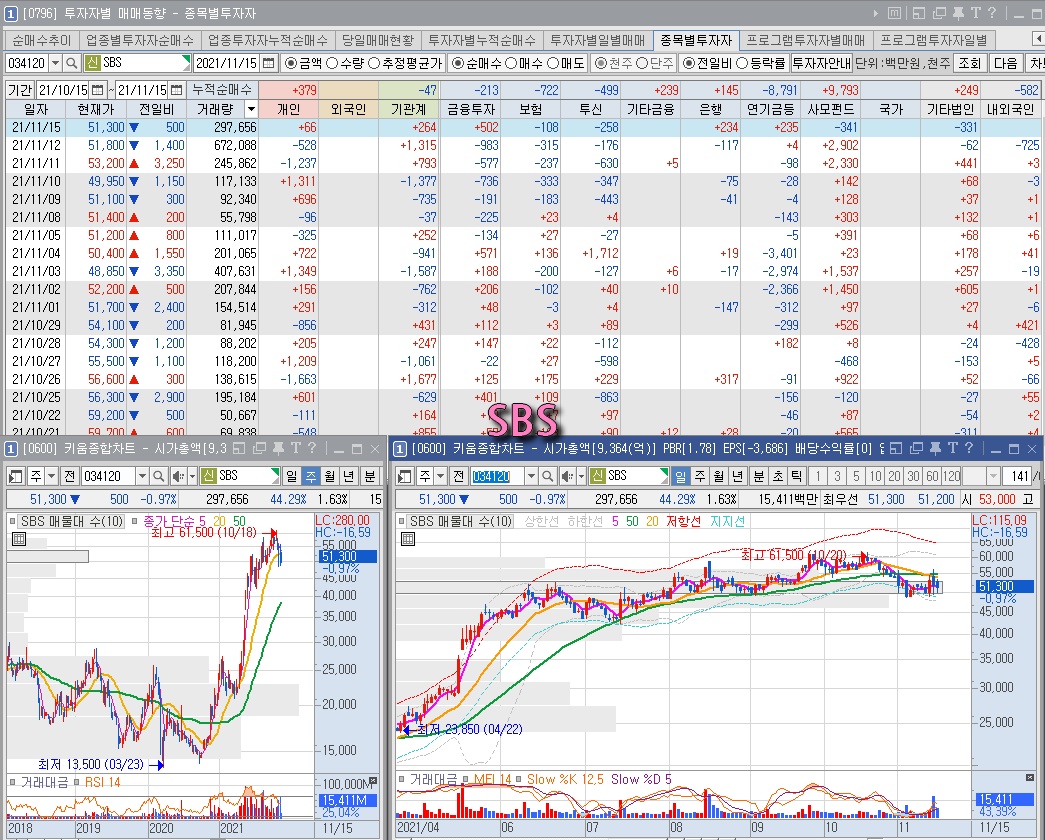Click the 신 badge beside SBS in investor window
The width and height of the screenshot is (1045, 840).
pyautogui.click(x=93, y=63)
